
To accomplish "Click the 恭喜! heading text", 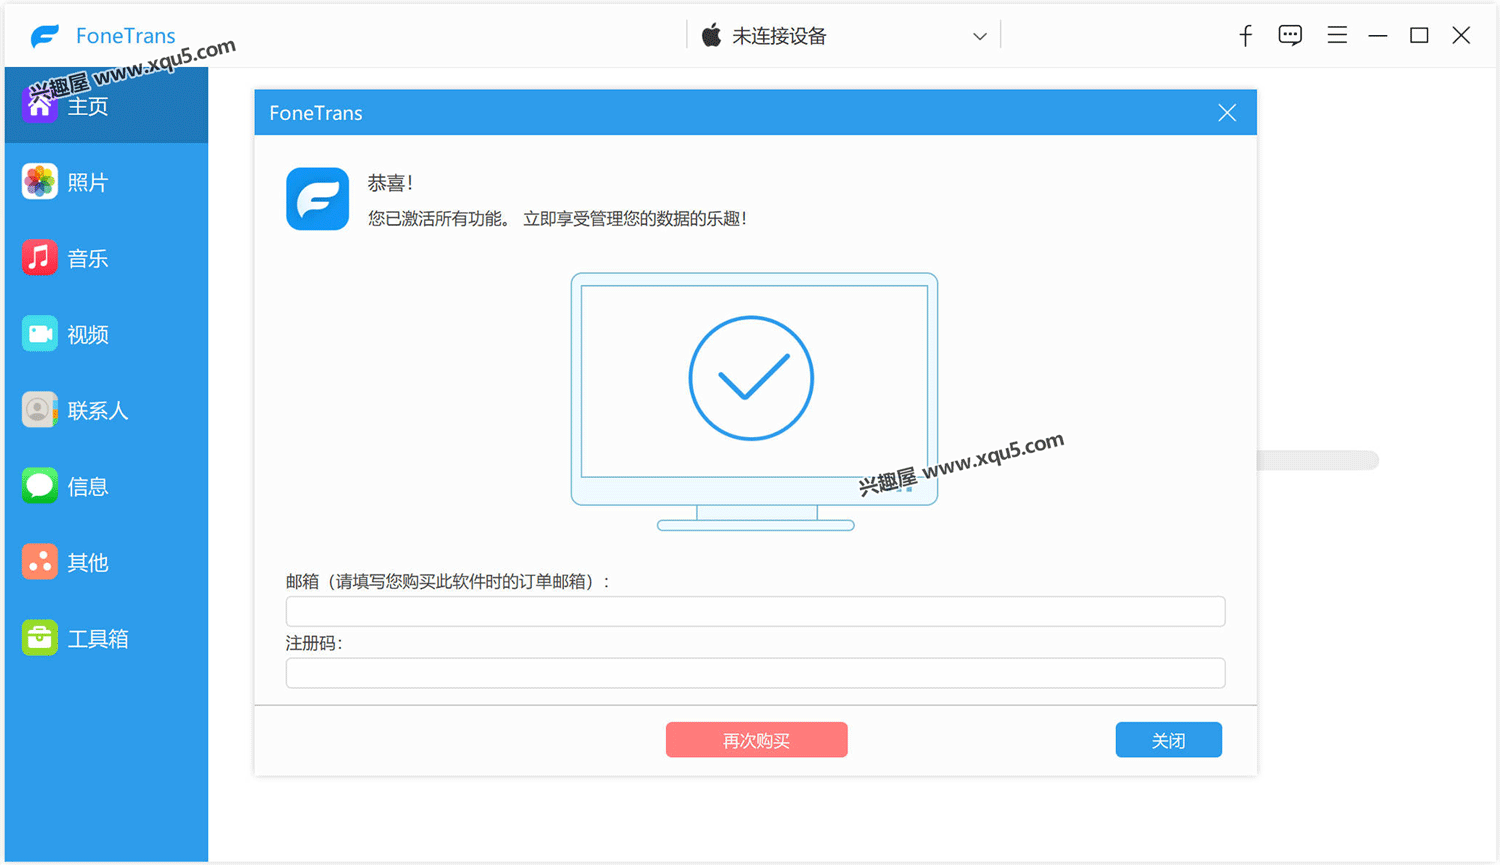I will [390, 183].
